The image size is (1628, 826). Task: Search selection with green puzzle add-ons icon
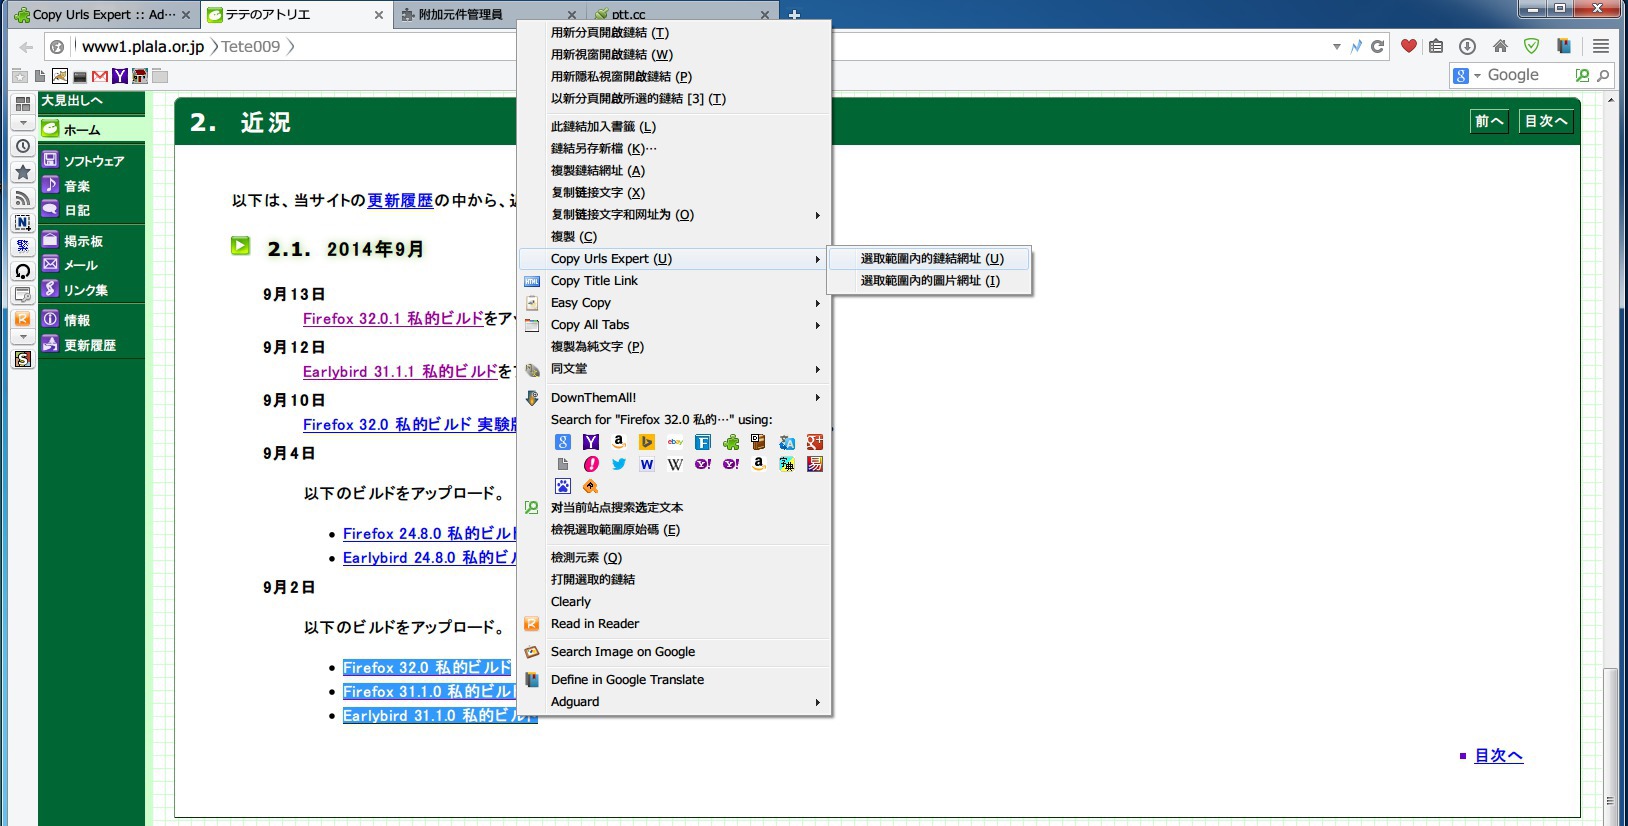click(731, 442)
